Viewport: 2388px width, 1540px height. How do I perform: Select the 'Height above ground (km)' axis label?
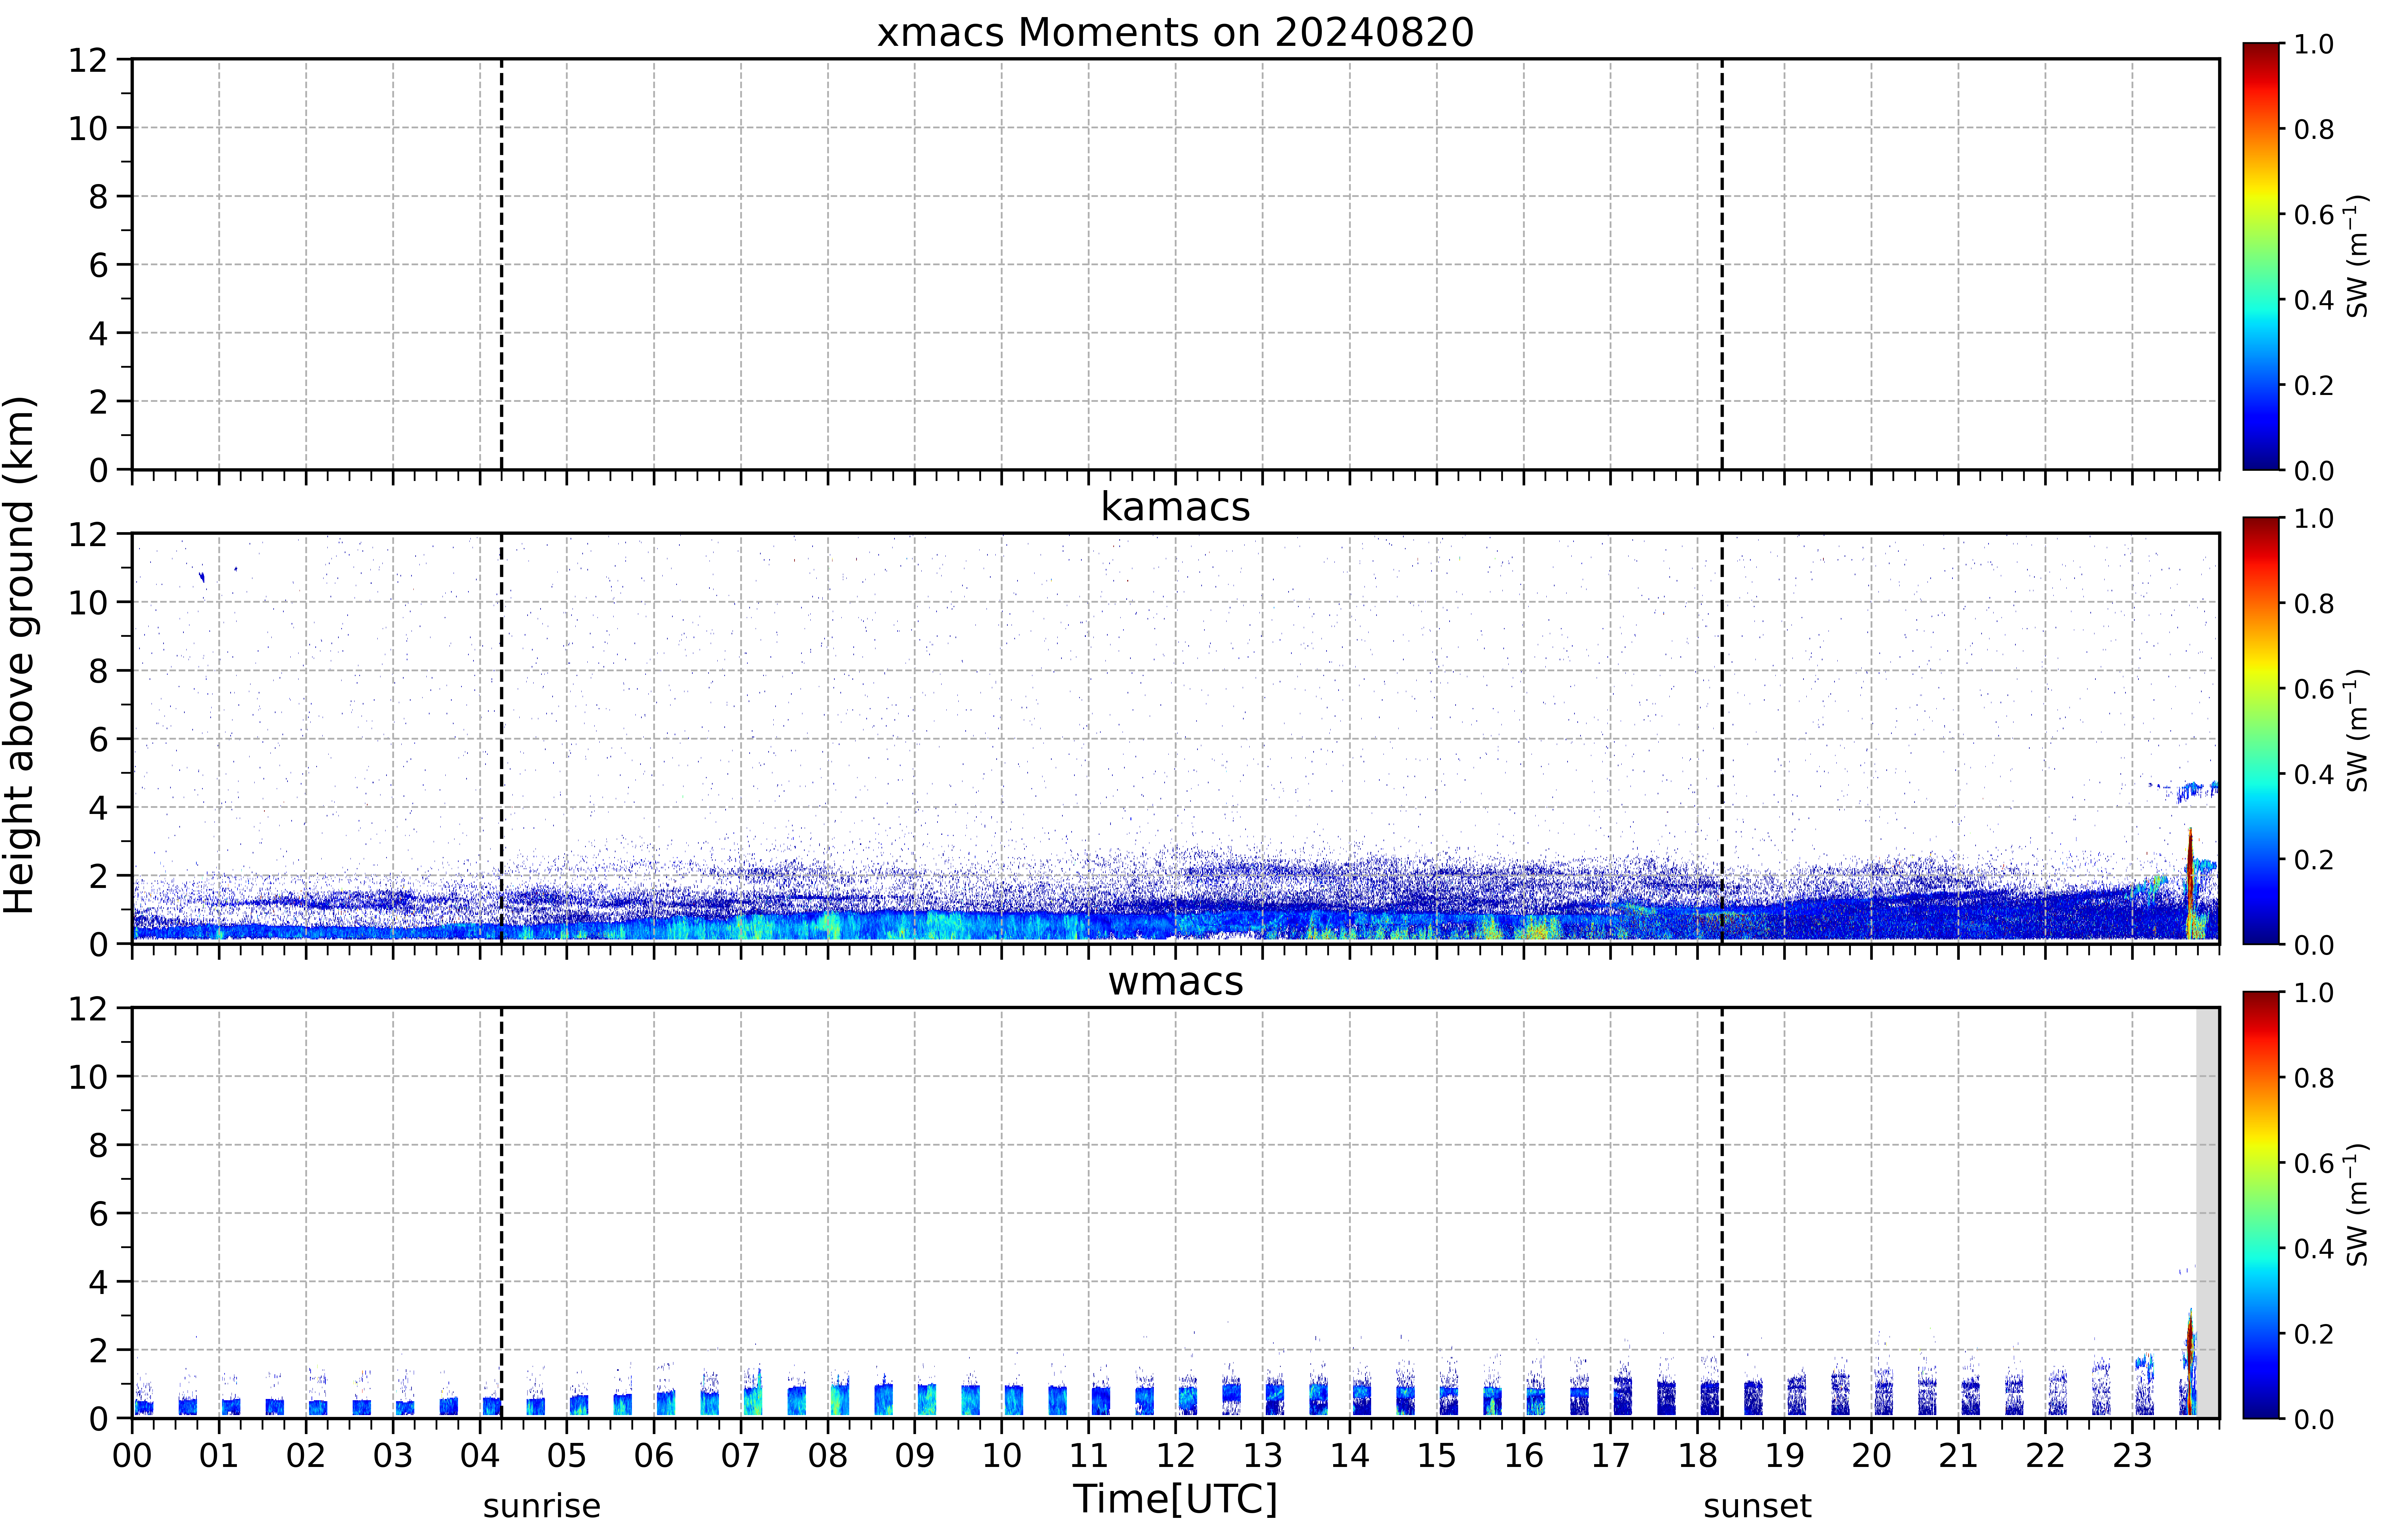pyautogui.click(x=20, y=655)
